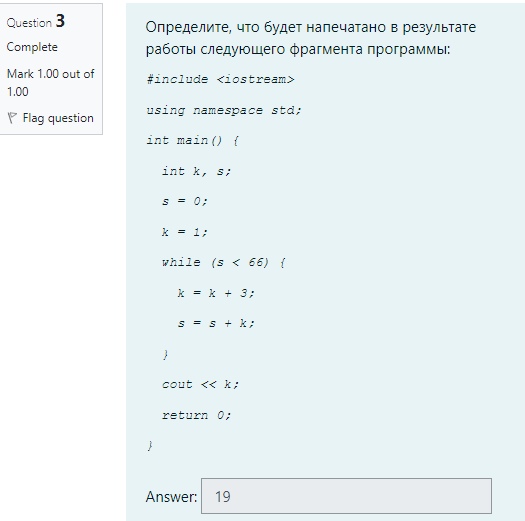The height and width of the screenshot is (521, 525).
Task: Click the s = 0; code line
Action: (x=185, y=202)
